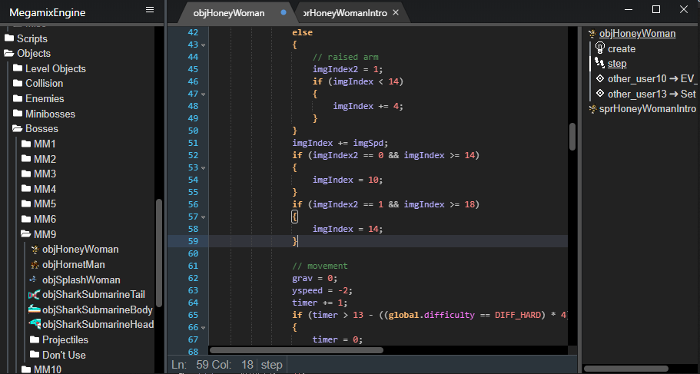The image size is (700, 374).
Task: Click the open MM9 folder icon
Action: tap(26, 234)
